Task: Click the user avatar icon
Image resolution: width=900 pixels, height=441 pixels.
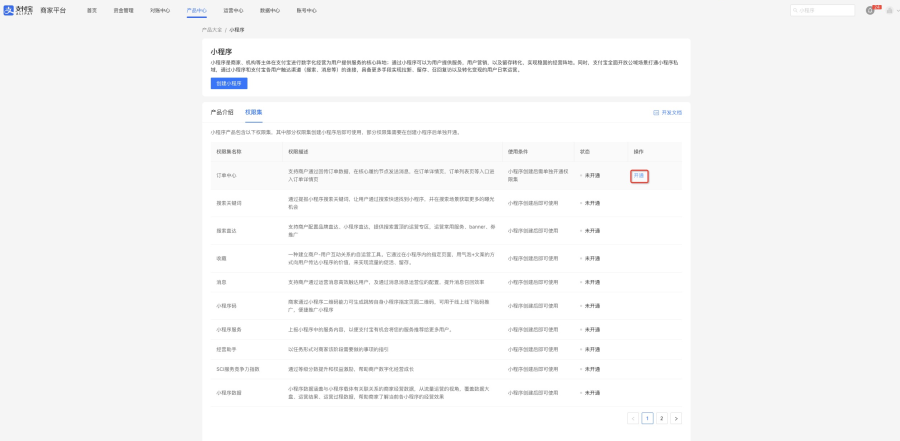Action: click(x=889, y=10)
